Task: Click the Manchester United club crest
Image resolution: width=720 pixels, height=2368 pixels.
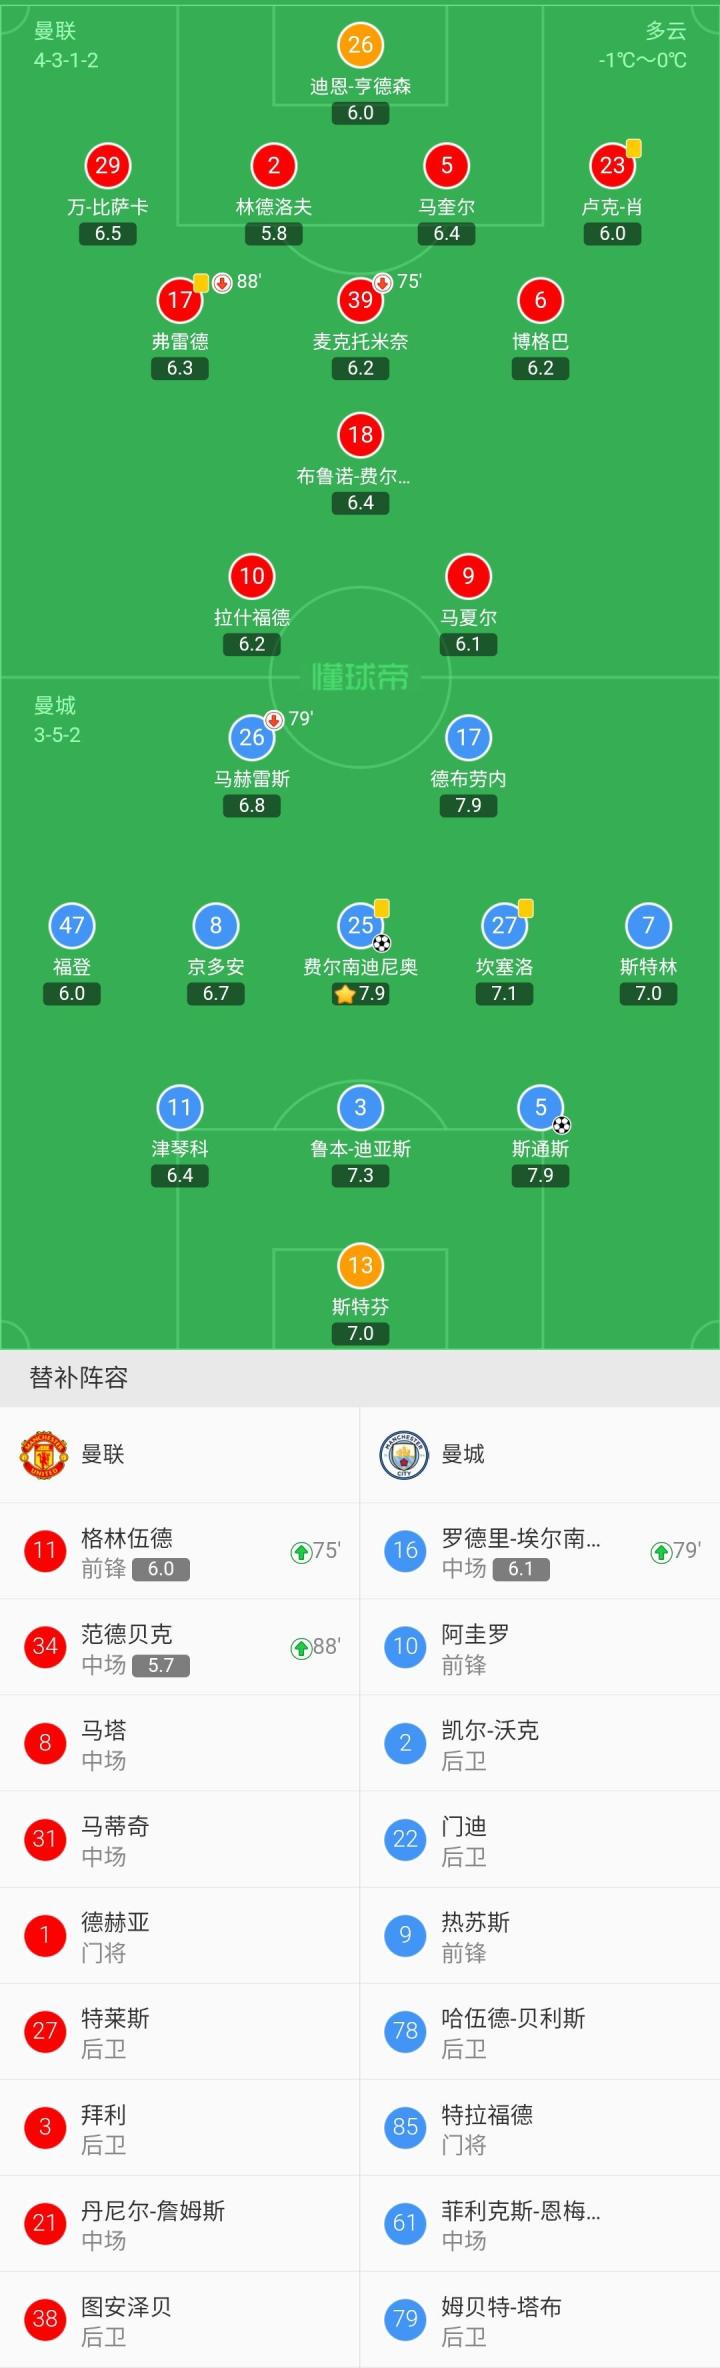Action: coord(44,1454)
